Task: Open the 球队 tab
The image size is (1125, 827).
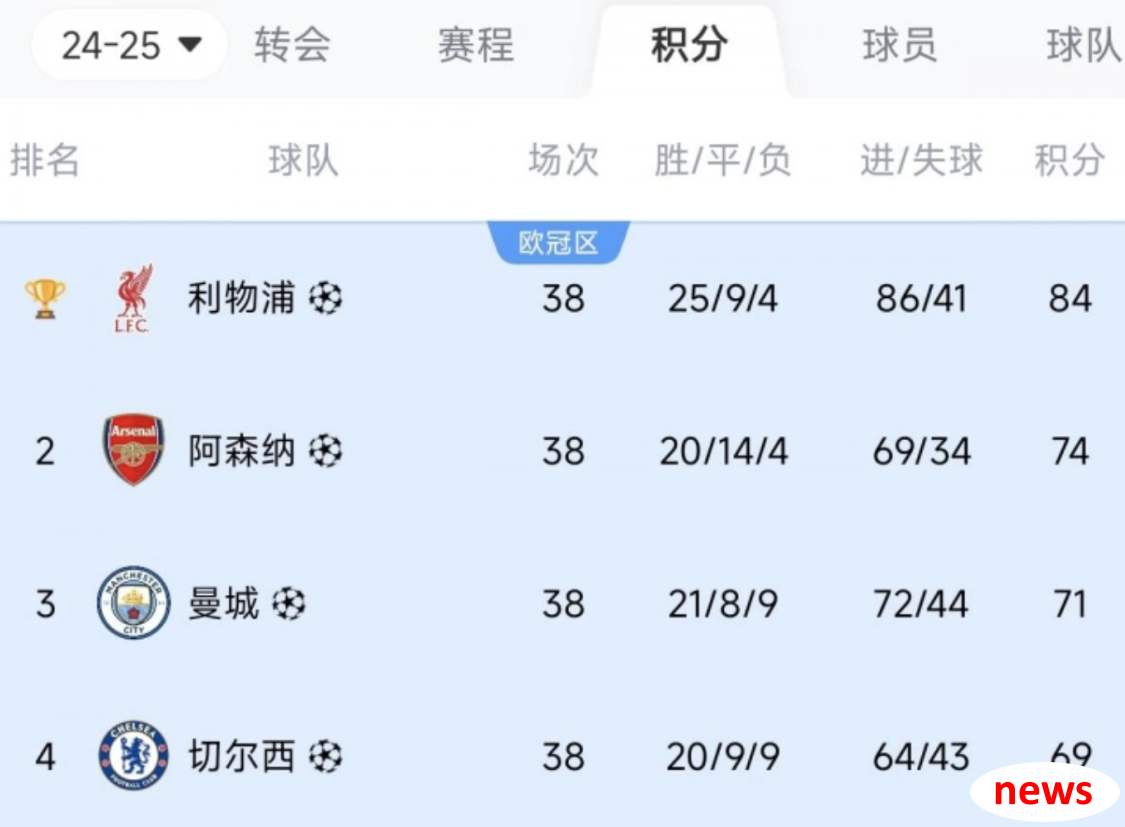Action: 1083,45
